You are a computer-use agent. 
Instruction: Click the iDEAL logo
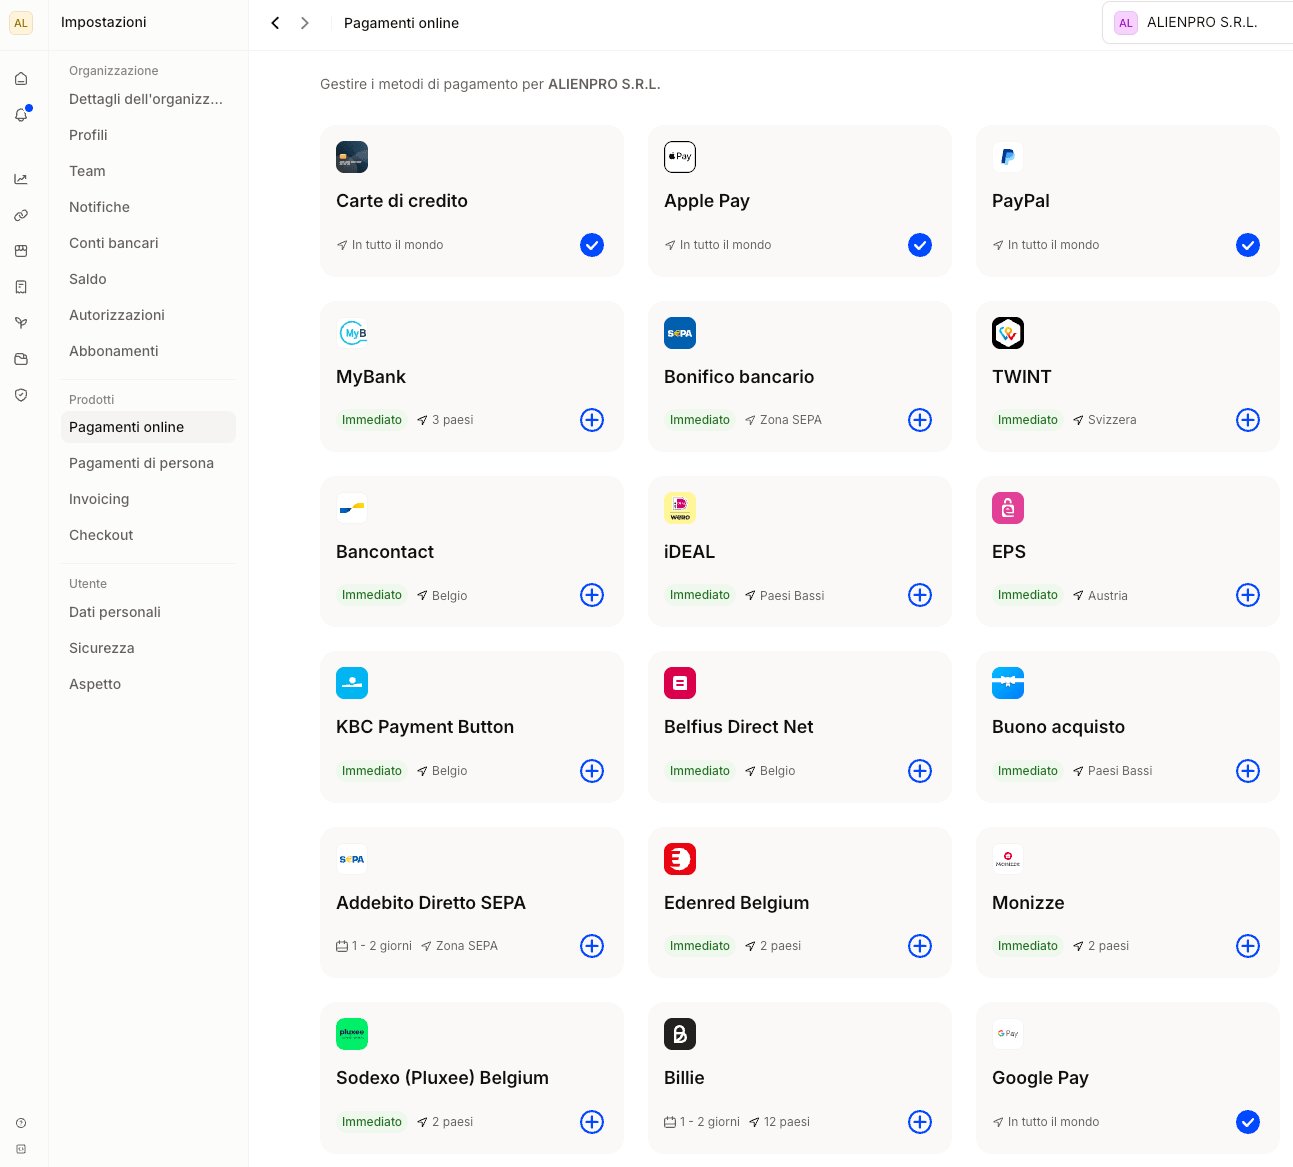[680, 508]
